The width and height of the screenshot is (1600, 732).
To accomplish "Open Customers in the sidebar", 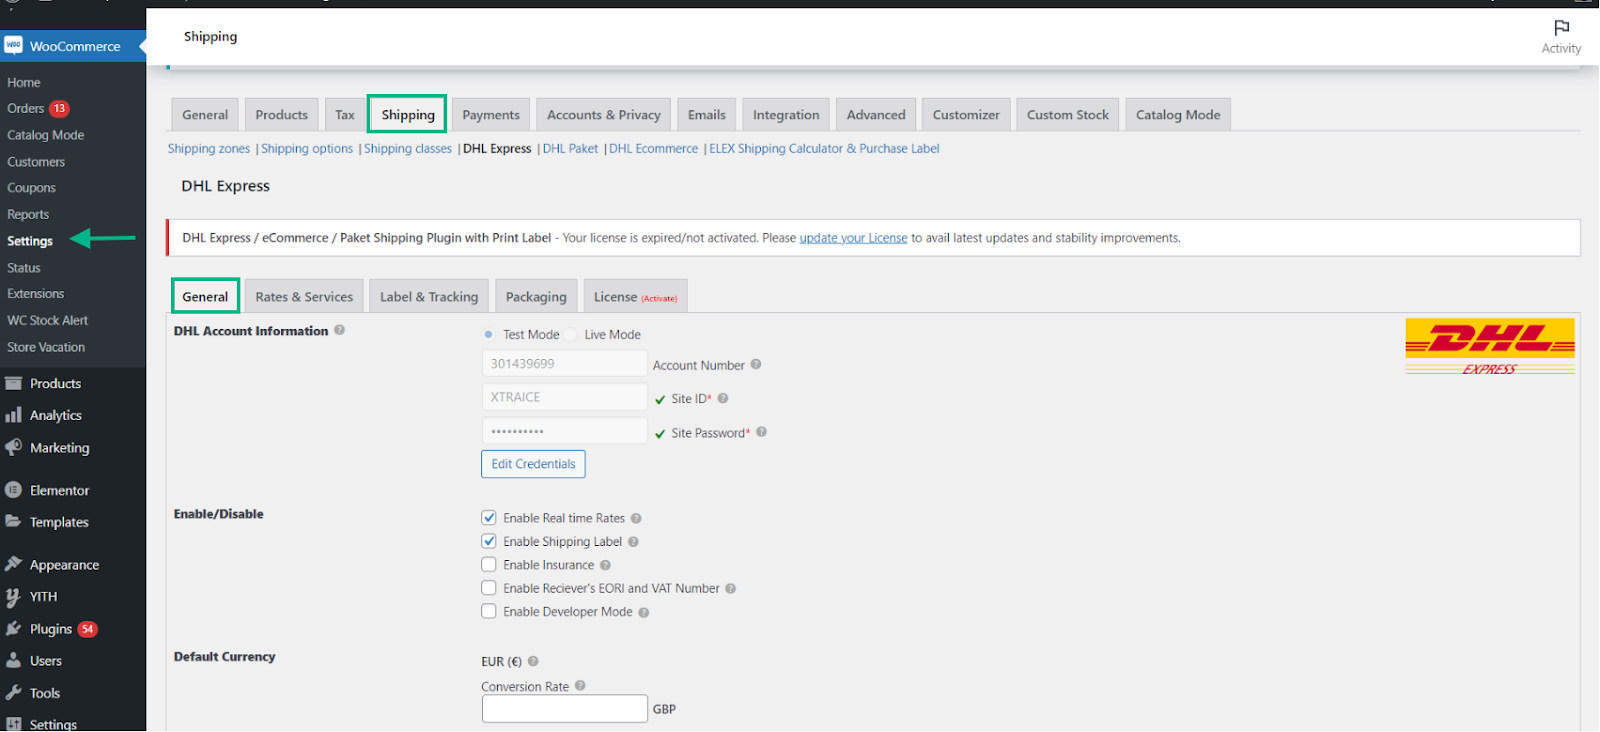I will point(36,162).
